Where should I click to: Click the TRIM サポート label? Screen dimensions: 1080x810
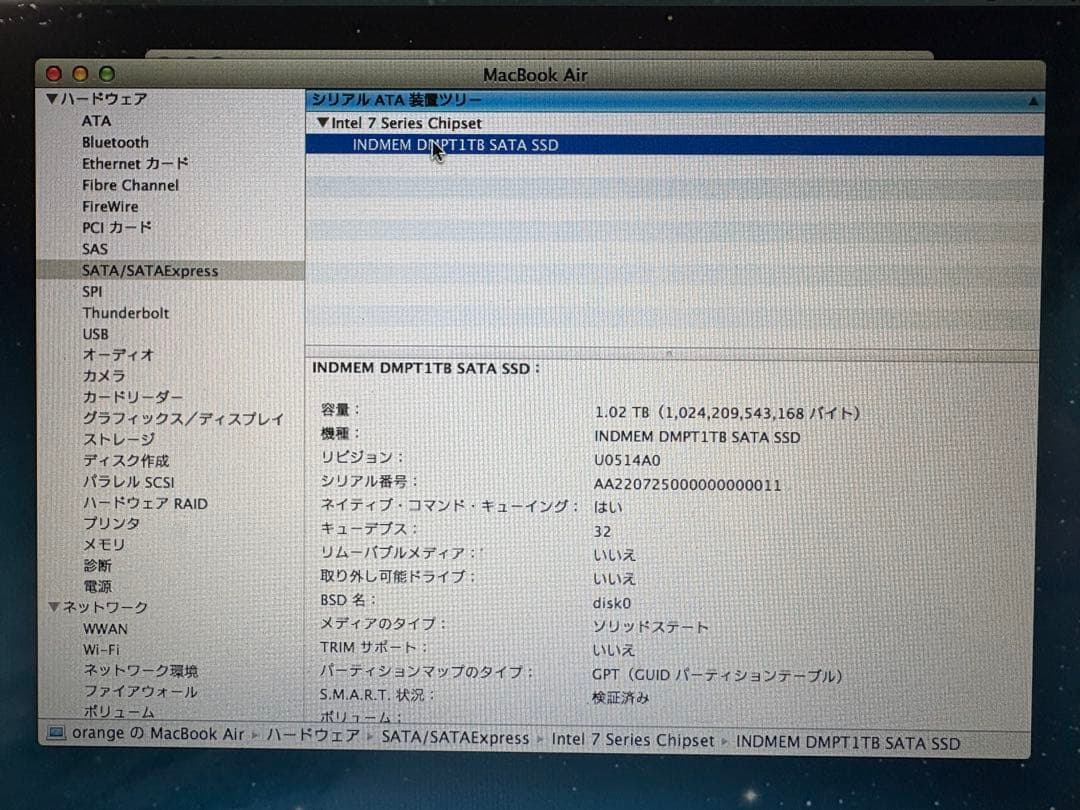tap(373, 647)
